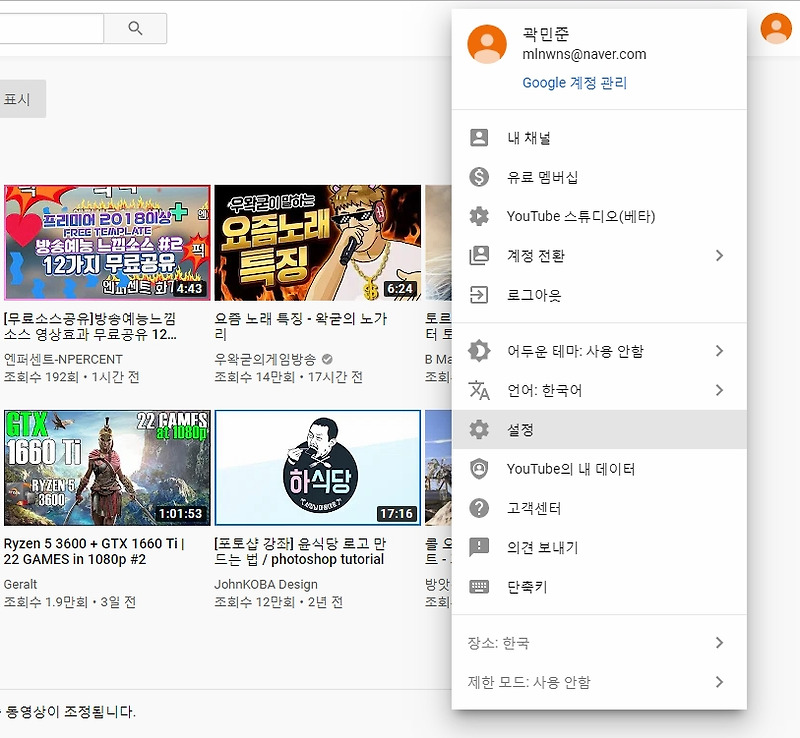Image resolution: width=800 pixels, height=738 pixels.
Task: Click the 내 채널 person icon
Action: click(479, 138)
